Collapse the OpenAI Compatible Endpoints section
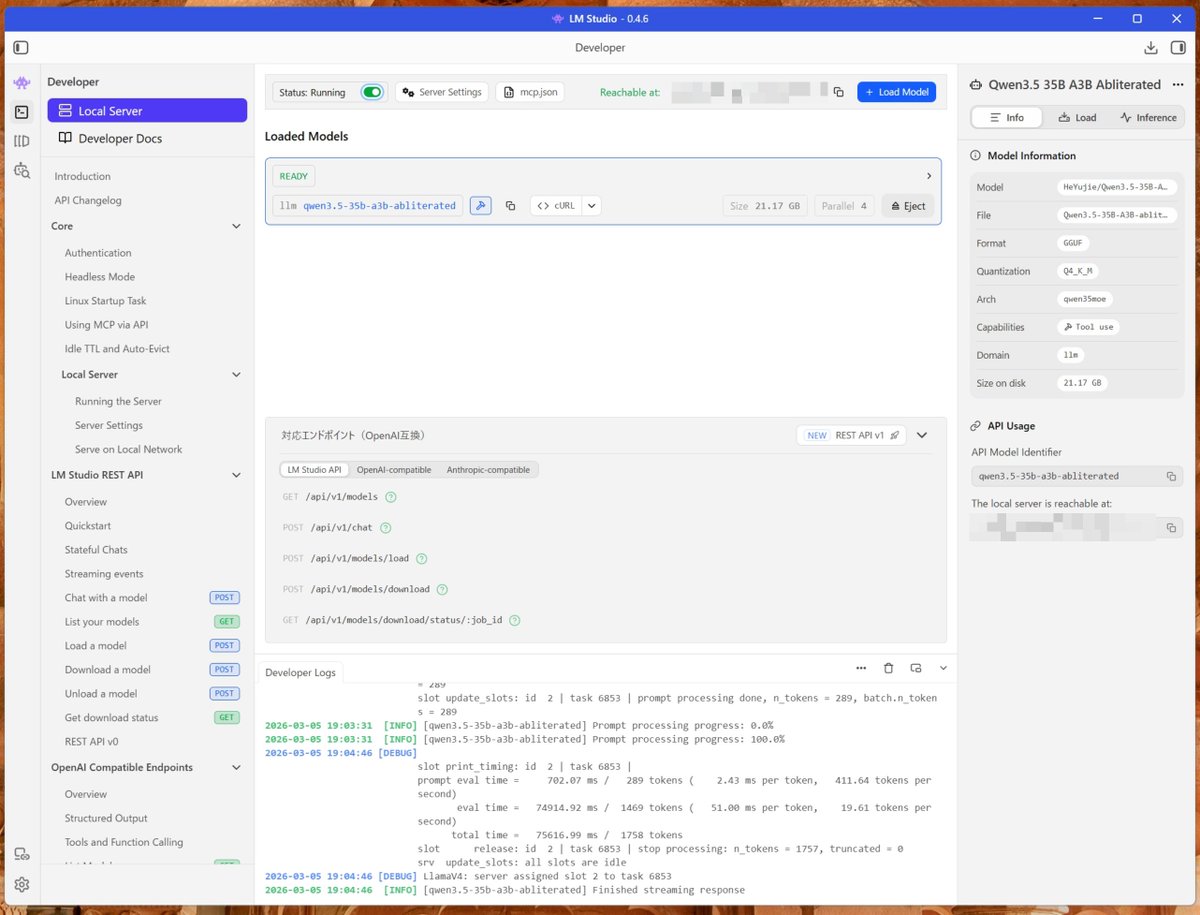 click(x=236, y=768)
